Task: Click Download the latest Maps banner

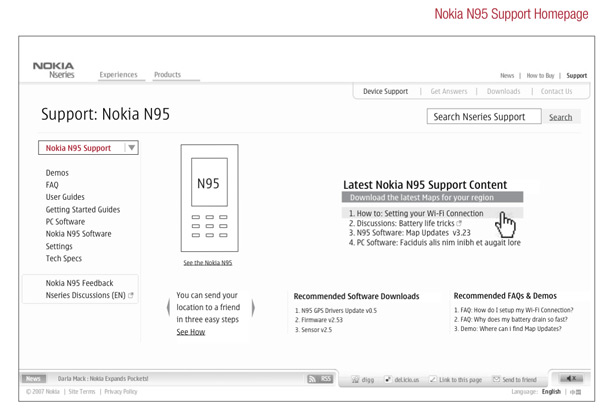Action: 432,198
